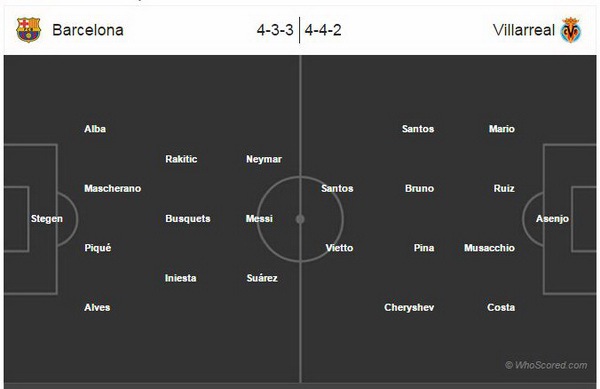Select Villarreal goalkeeper Asenjo
The height and width of the screenshot is (389, 600).
[552, 219]
